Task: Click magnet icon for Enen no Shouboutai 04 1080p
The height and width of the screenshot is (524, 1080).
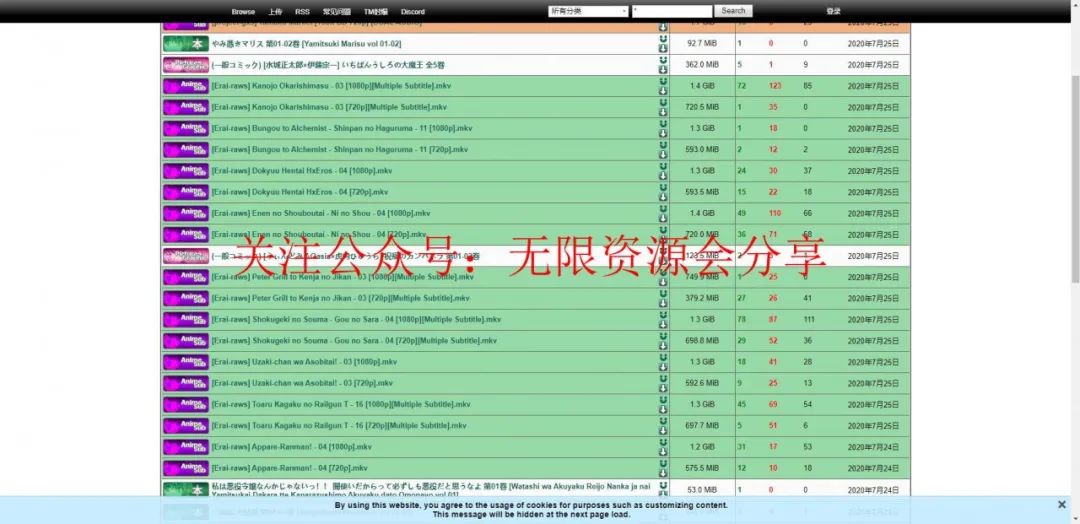Action: pyautogui.click(x=663, y=209)
